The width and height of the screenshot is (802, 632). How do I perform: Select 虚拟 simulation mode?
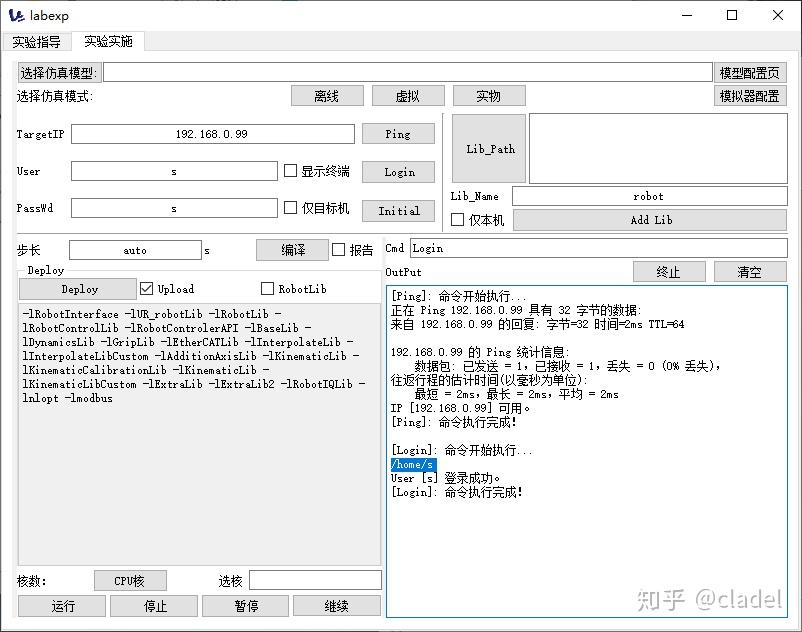tap(407, 96)
